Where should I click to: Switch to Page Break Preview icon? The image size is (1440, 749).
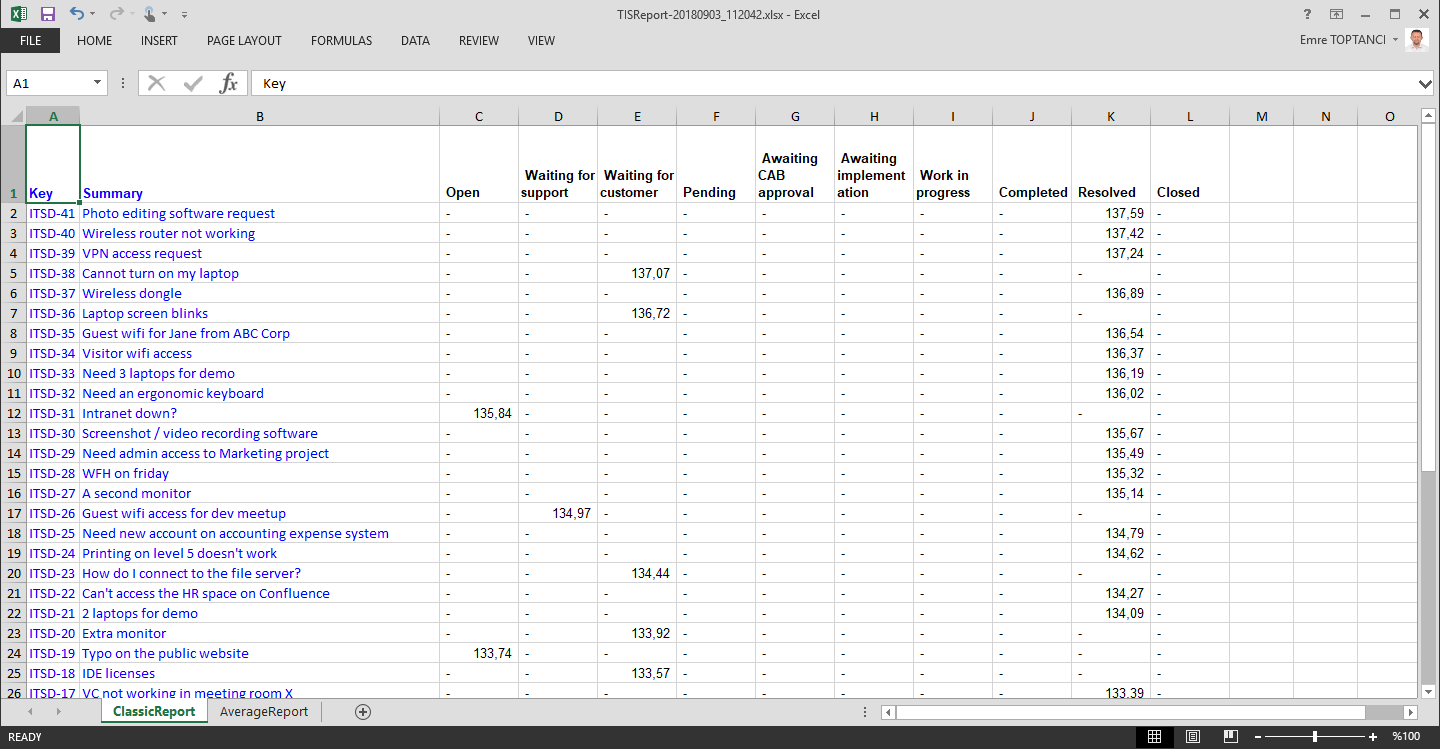tap(1230, 737)
